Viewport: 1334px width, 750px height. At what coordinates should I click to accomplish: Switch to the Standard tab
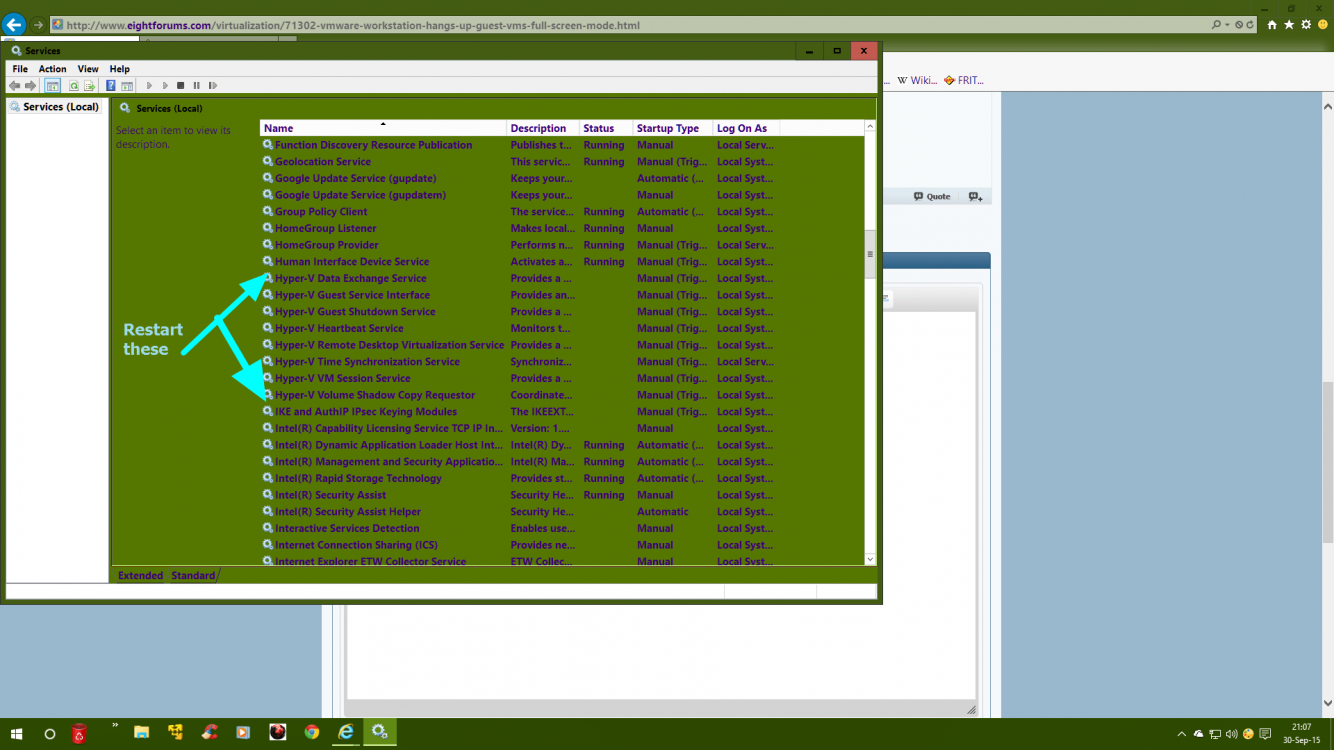click(x=193, y=575)
